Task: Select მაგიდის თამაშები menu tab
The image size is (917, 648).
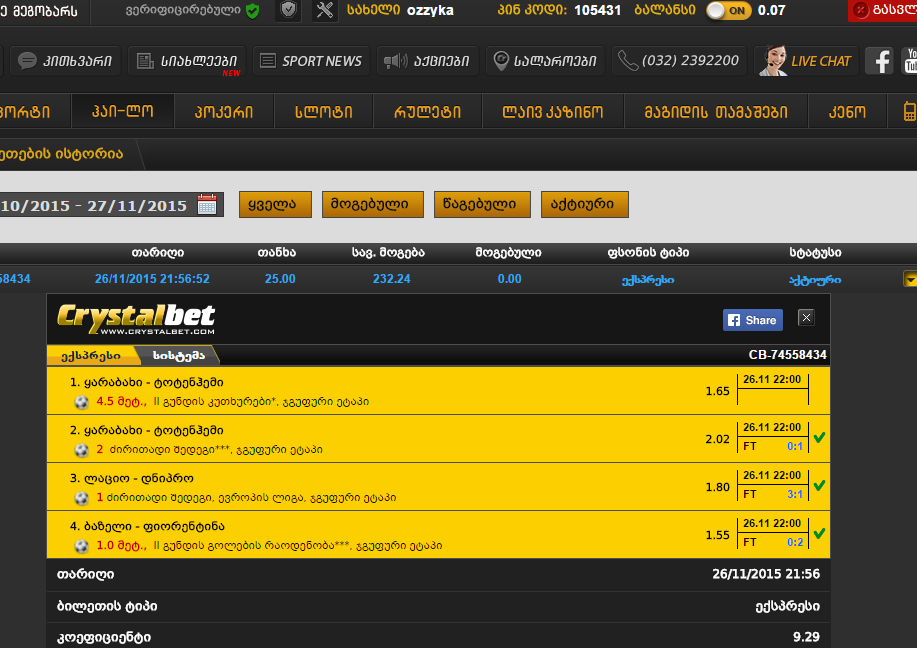Action: [x=716, y=111]
